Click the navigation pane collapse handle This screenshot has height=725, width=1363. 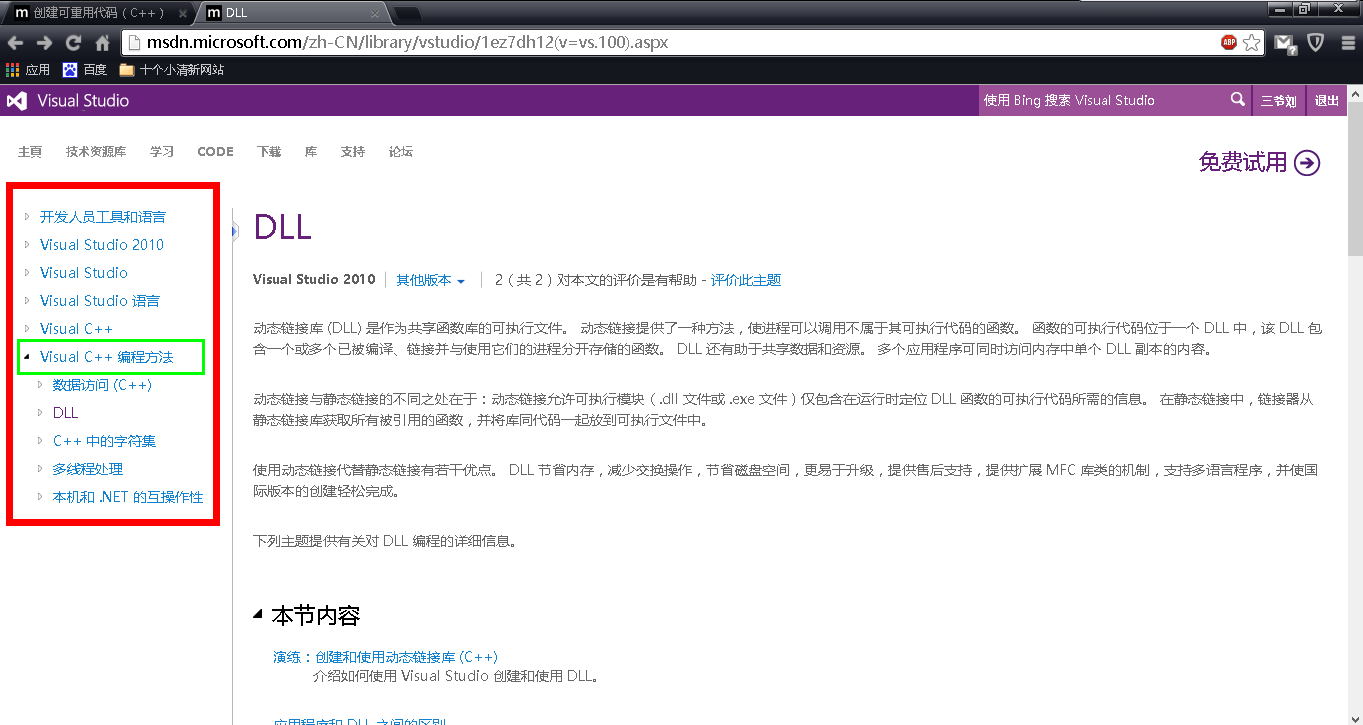pos(234,232)
